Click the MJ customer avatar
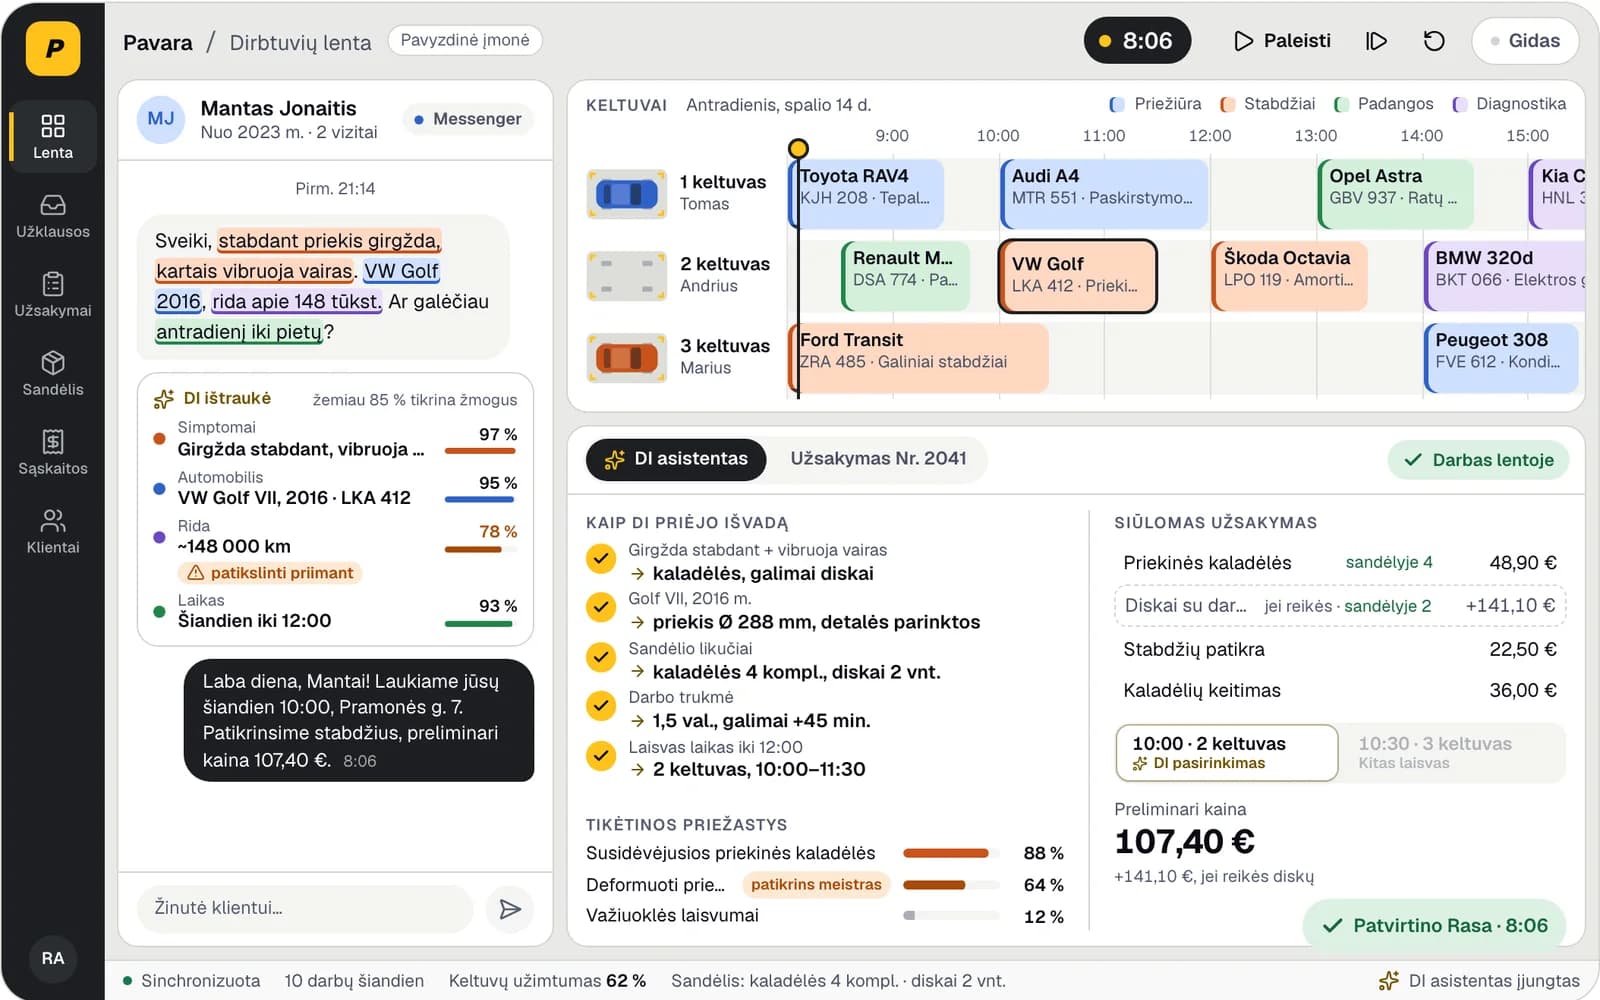This screenshot has height=1000, width=1600. tap(161, 119)
